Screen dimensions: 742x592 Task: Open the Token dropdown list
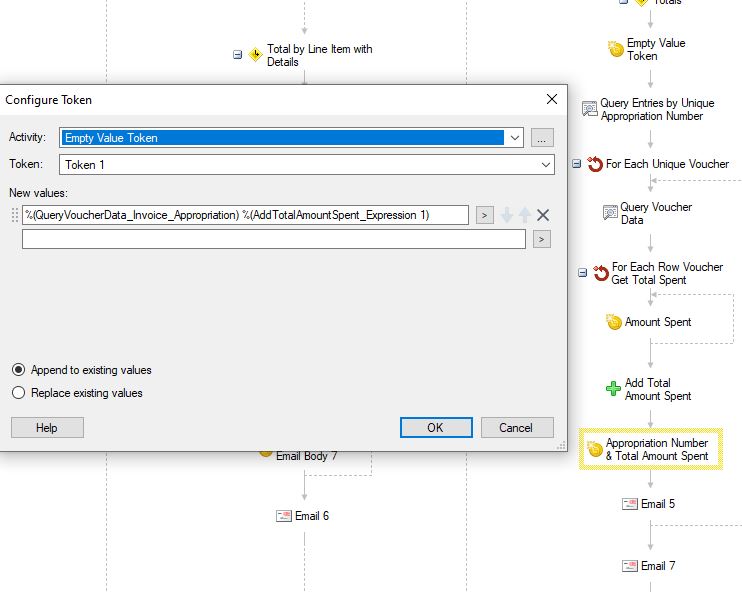coord(546,165)
